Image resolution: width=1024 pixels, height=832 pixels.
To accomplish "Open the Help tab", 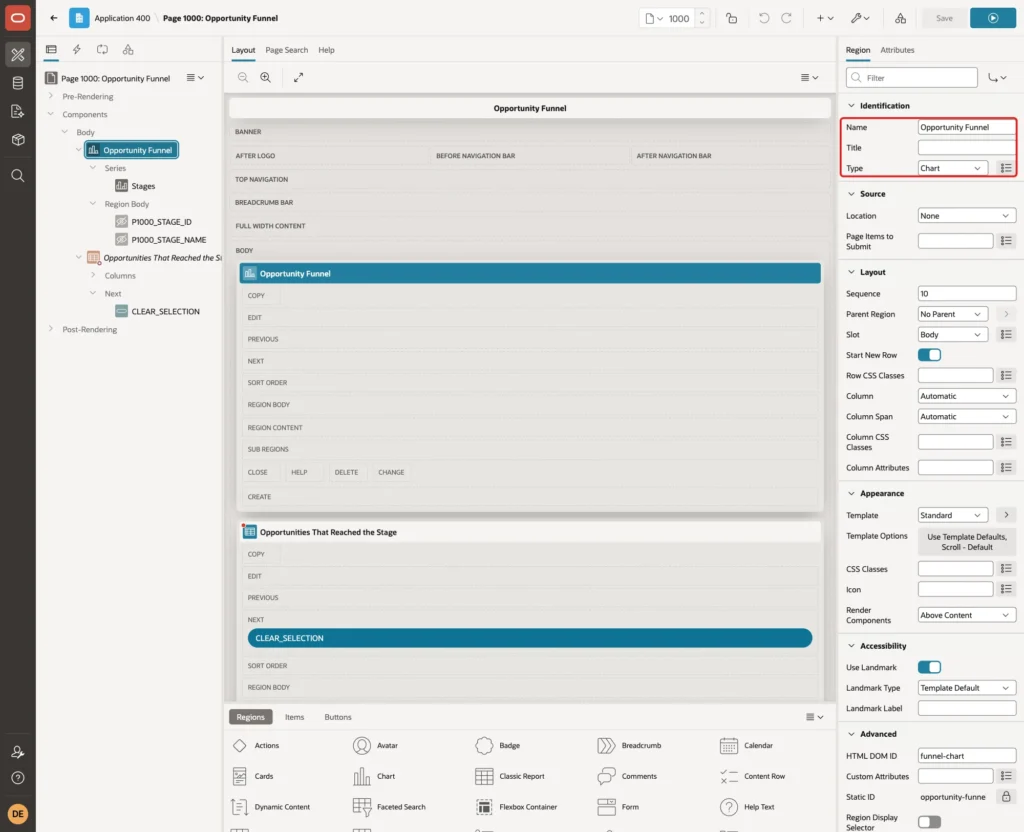I will [x=327, y=50].
